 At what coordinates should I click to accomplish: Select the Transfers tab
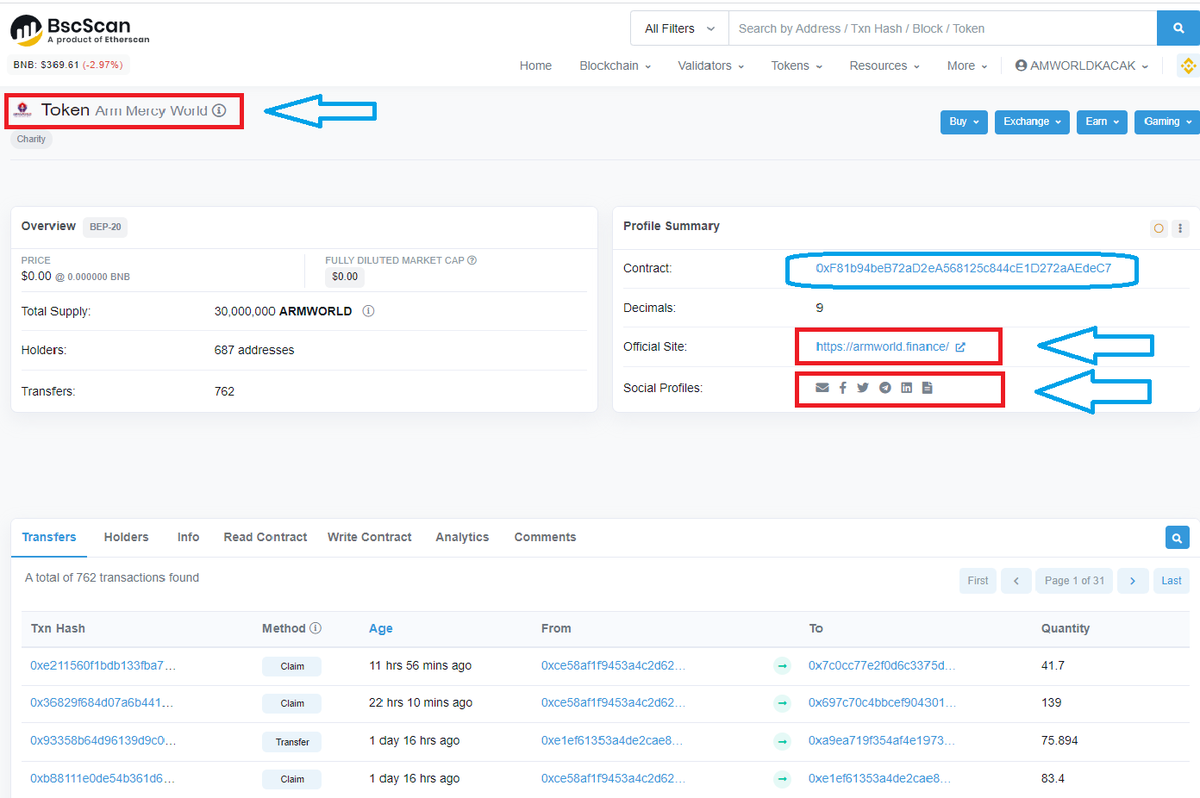49,537
